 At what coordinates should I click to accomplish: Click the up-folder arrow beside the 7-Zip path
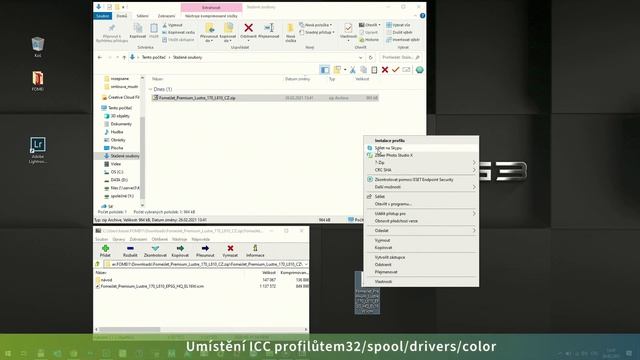98,264
